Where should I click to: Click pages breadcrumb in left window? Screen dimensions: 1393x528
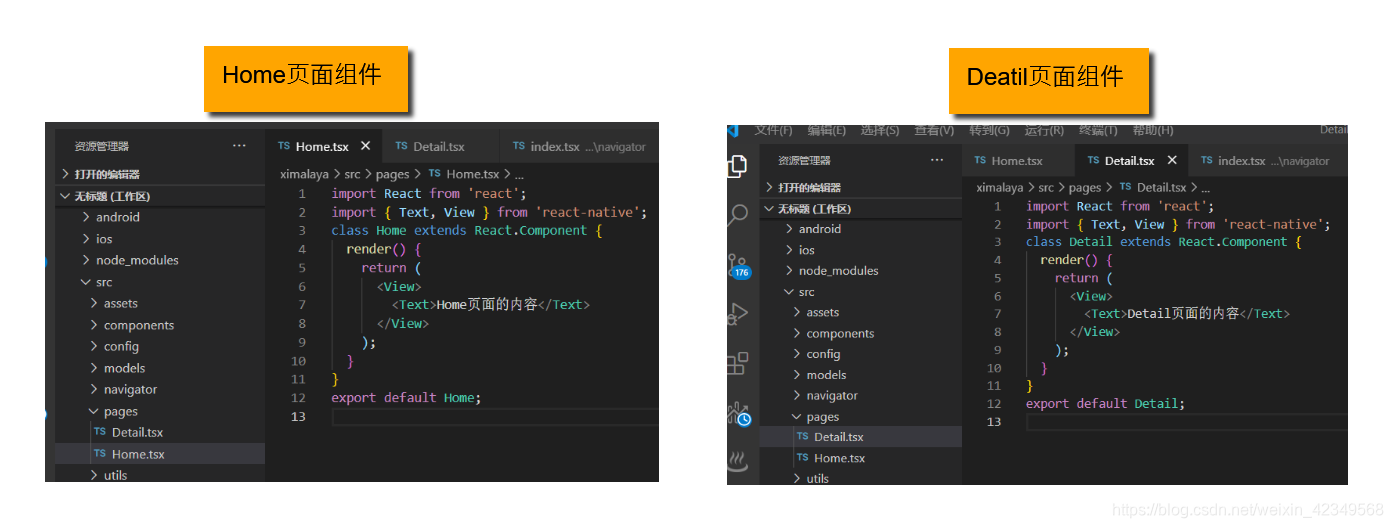393,174
